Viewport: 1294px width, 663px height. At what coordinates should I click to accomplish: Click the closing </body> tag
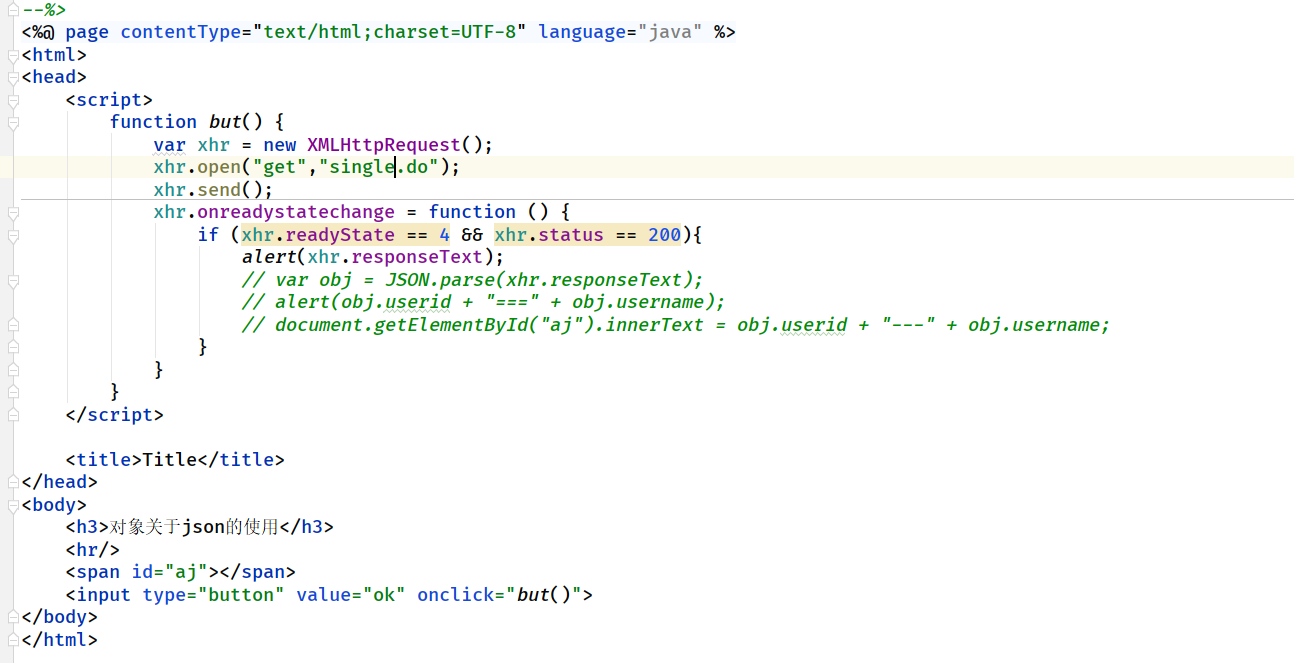[60, 617]
